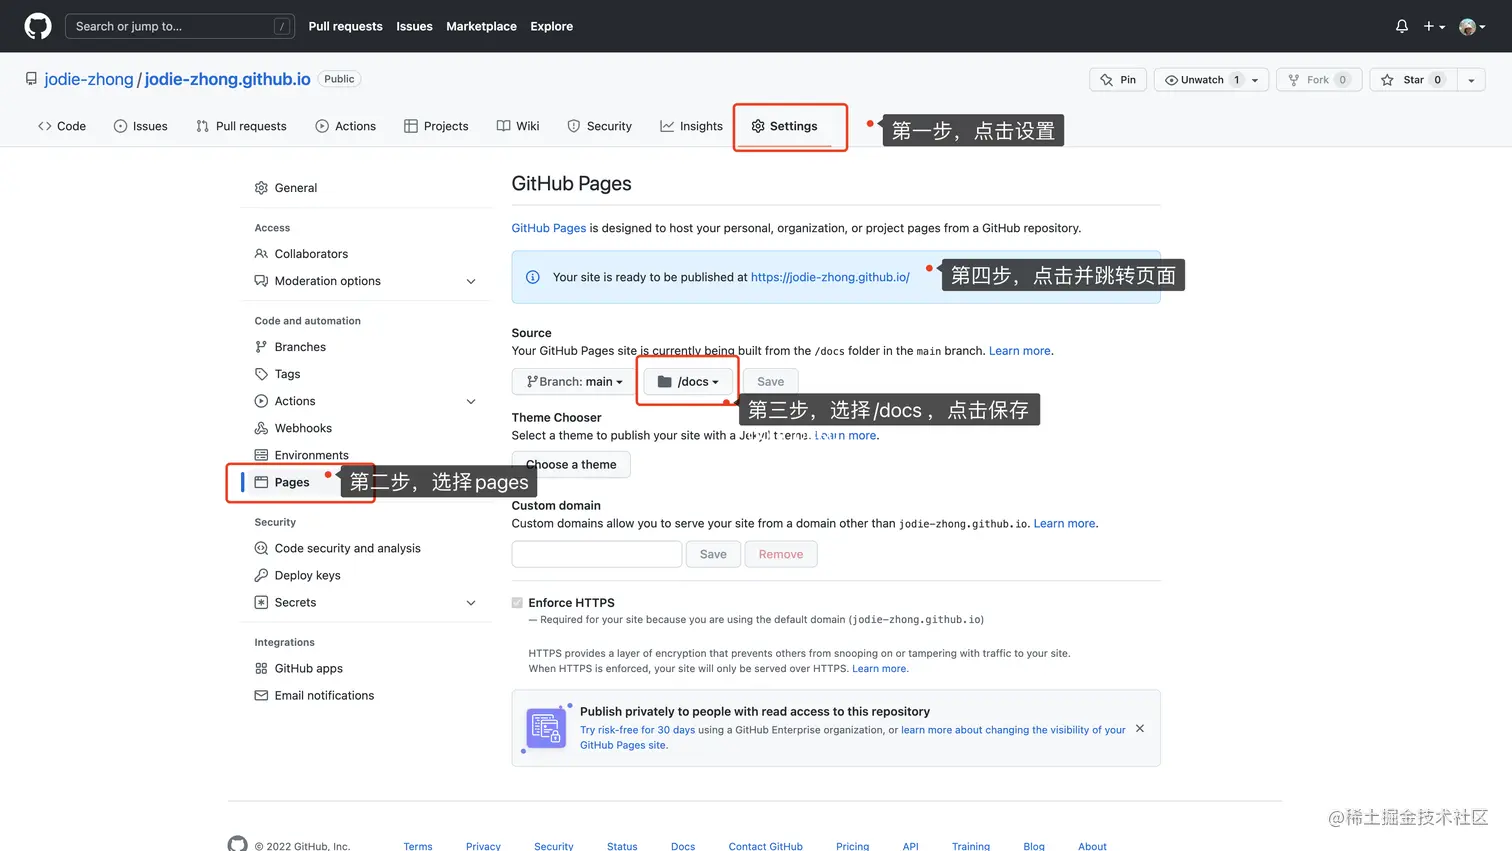
Task: Focus the custom domain text field
Action: click(597, 554)
